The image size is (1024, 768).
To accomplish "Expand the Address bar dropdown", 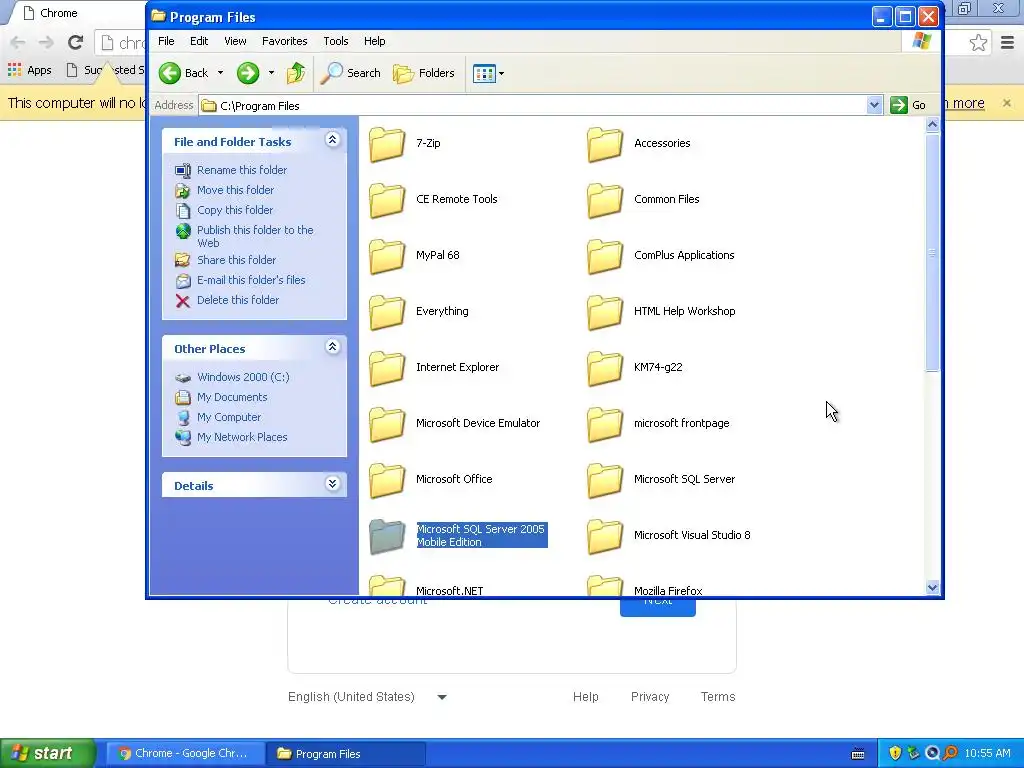I will 874,105.
